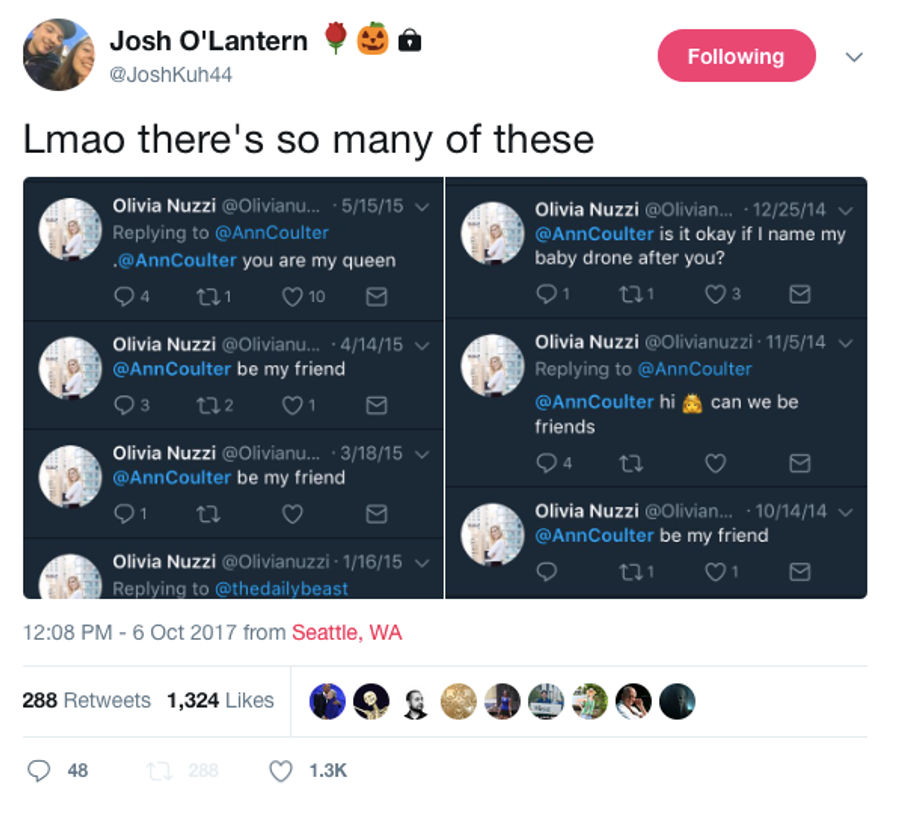Image resolution: width=900 pixels, height=819 pixels.
Task: Expand the chevron on the 12/25/14 tweet
Action: tap(845, 211)
